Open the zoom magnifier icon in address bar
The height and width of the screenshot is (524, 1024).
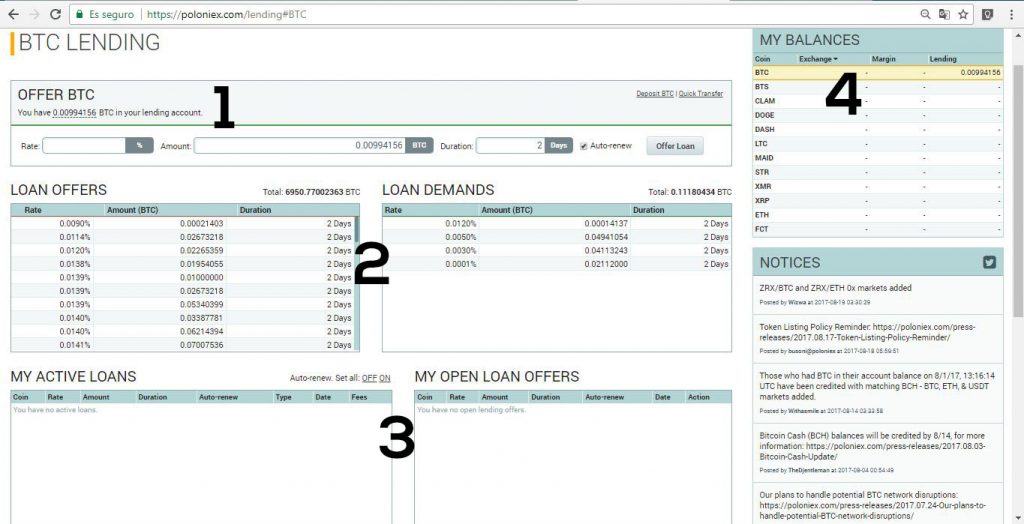pyautogui.click(x=925, y=14)
